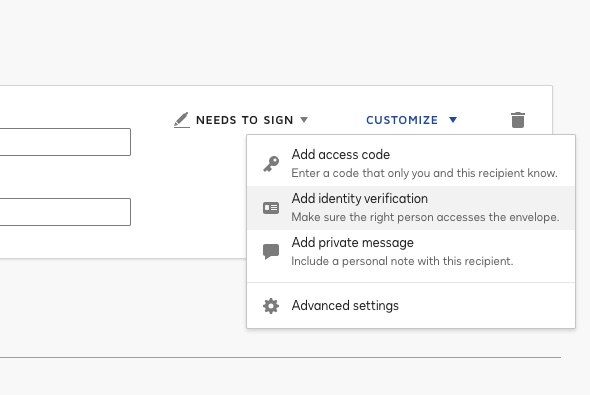Open the NEEDS TO SIGN role selector
This screenshot has width=590, height=395.
pyautogui.click(x=241, y=120)
